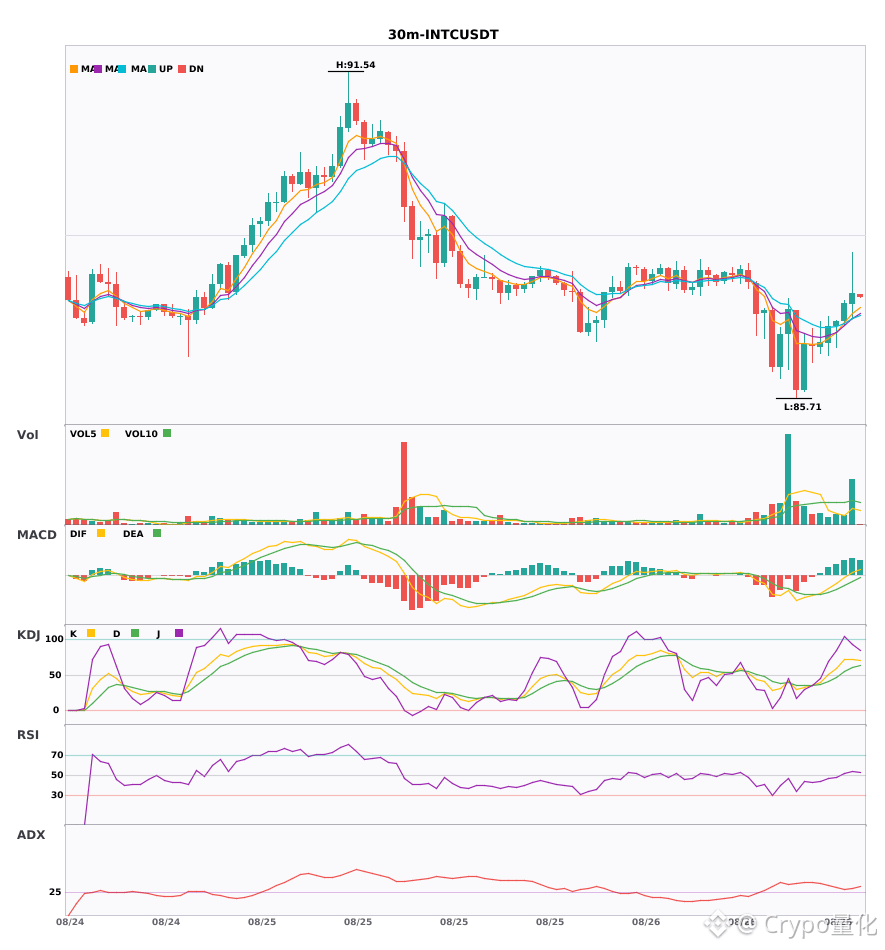Click the ADX axis value 25
Image resolution: width=885 pixels, height=950 pixels.
(55, 892)
